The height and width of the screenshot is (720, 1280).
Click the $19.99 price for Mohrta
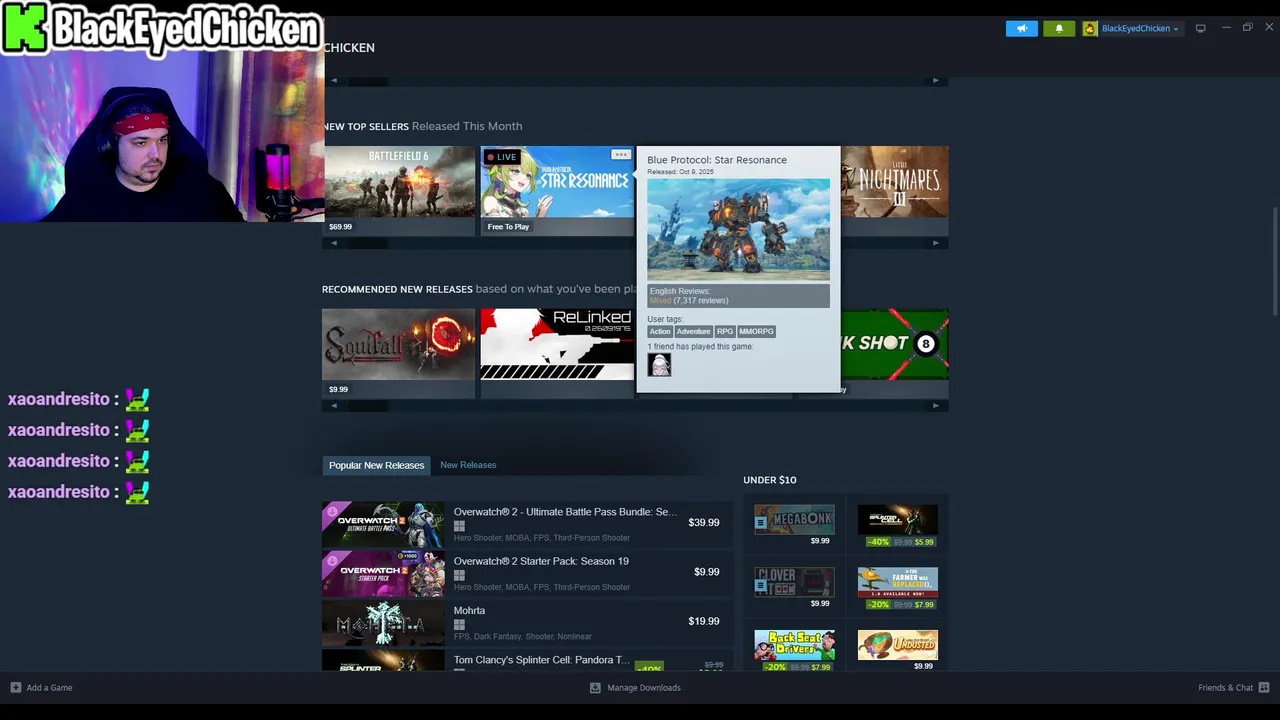(704, 621)
